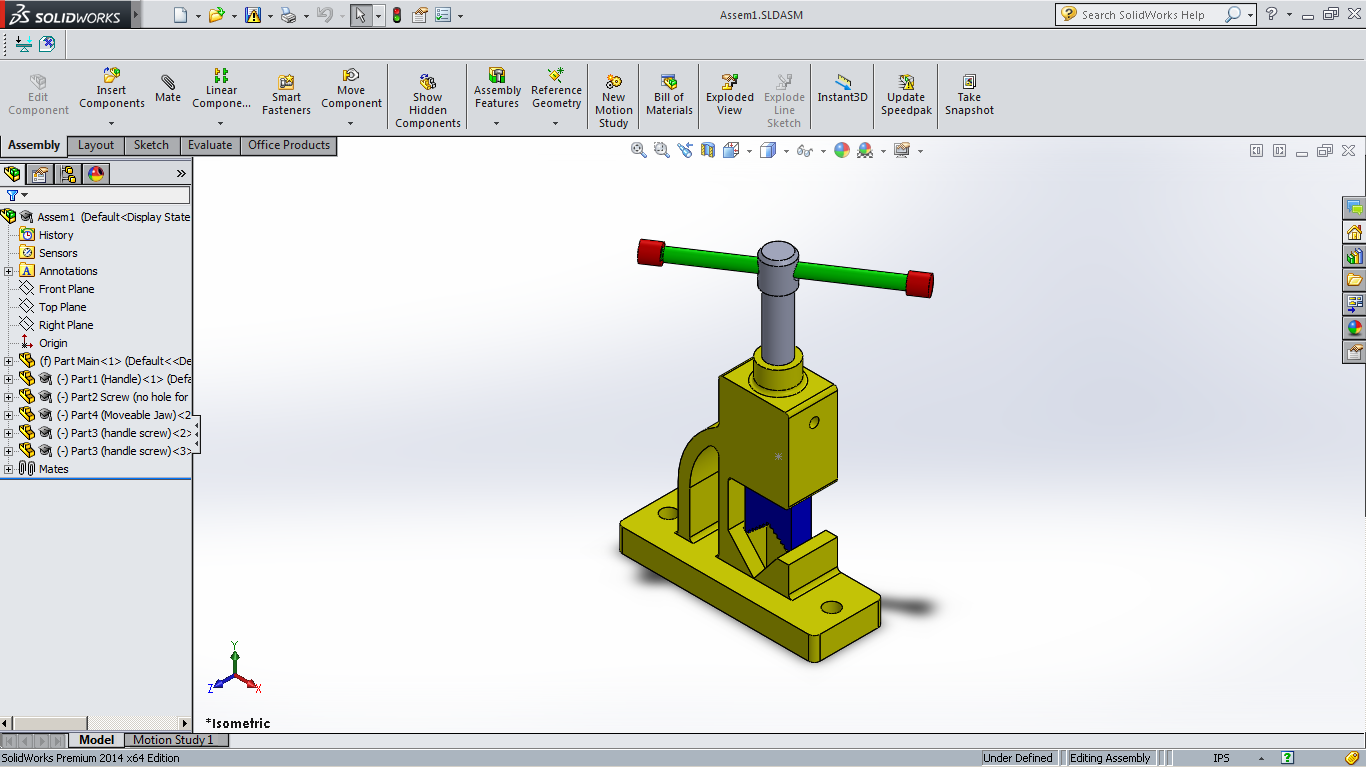Click the Open file folder icon
The width and height of the screenshot is (1366, 768).
pyautogui.click(x=216, y=15)
